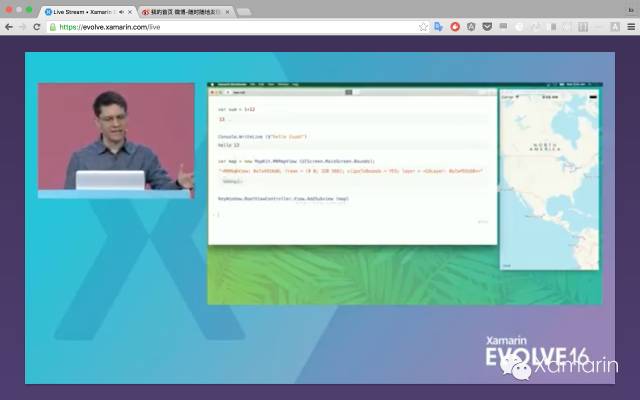This screenshot has height=400, width=640.
Task: Click the green padlock security icon
Action: [53, 27]
